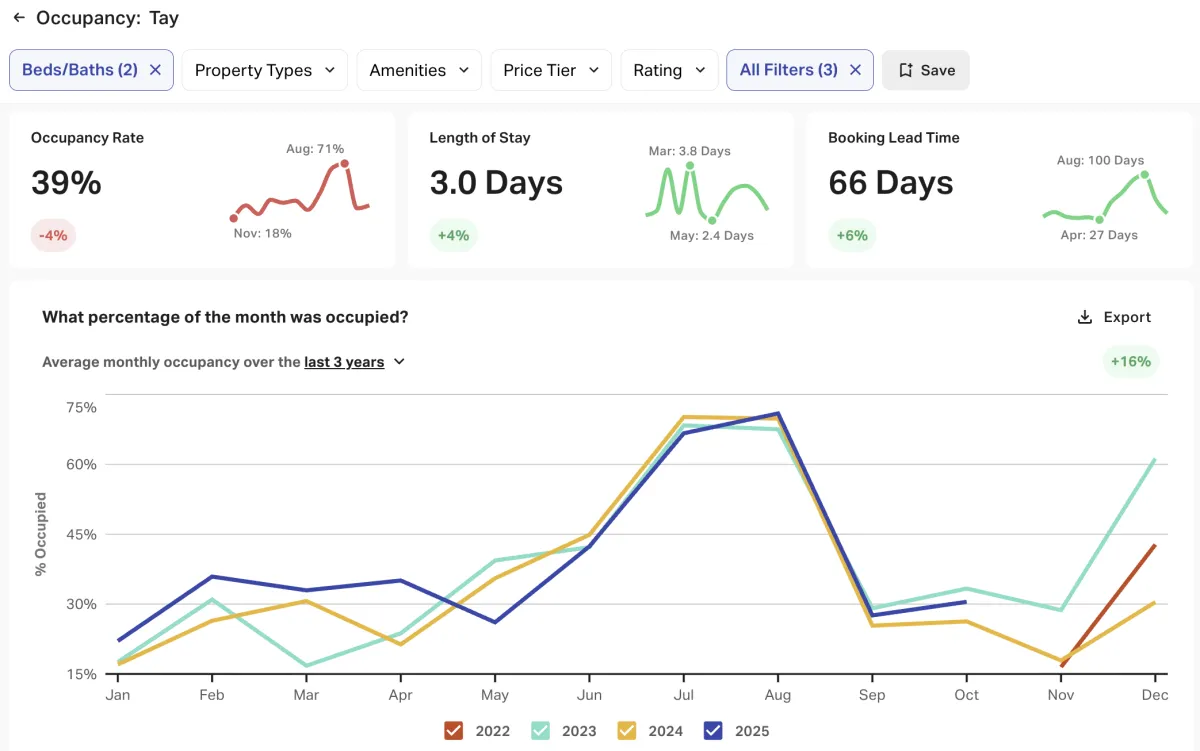Click the +16% change badge
Screen dimensions: 1200x751
click(x=1130, y=362)
